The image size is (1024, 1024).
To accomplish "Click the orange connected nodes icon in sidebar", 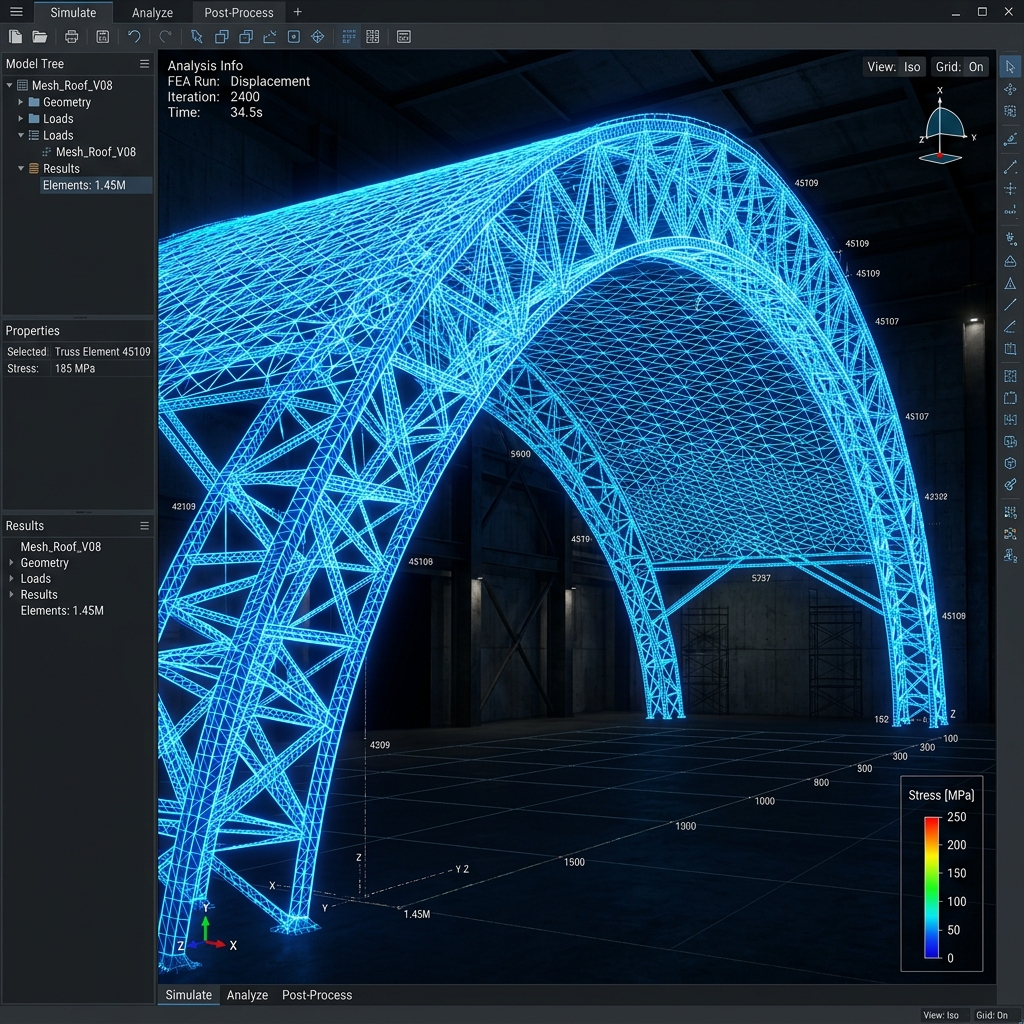I will (1010, 534).
